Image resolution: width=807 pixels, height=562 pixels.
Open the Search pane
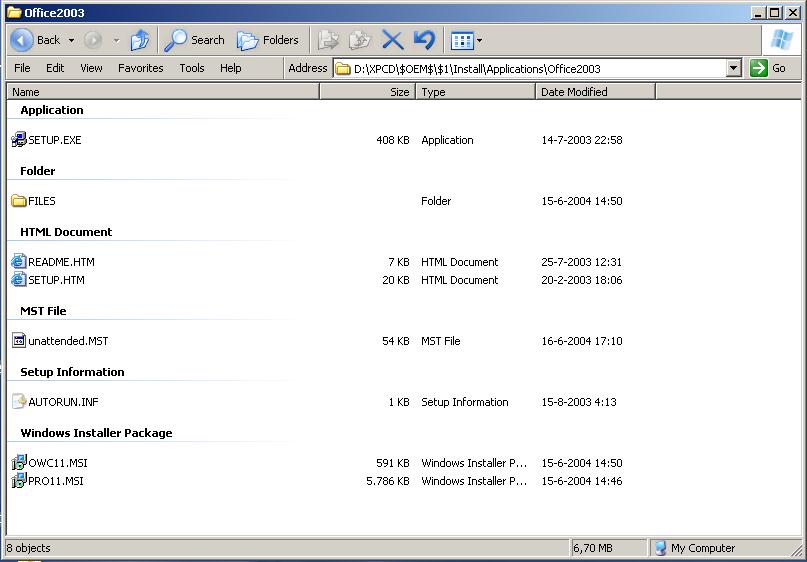195,40
